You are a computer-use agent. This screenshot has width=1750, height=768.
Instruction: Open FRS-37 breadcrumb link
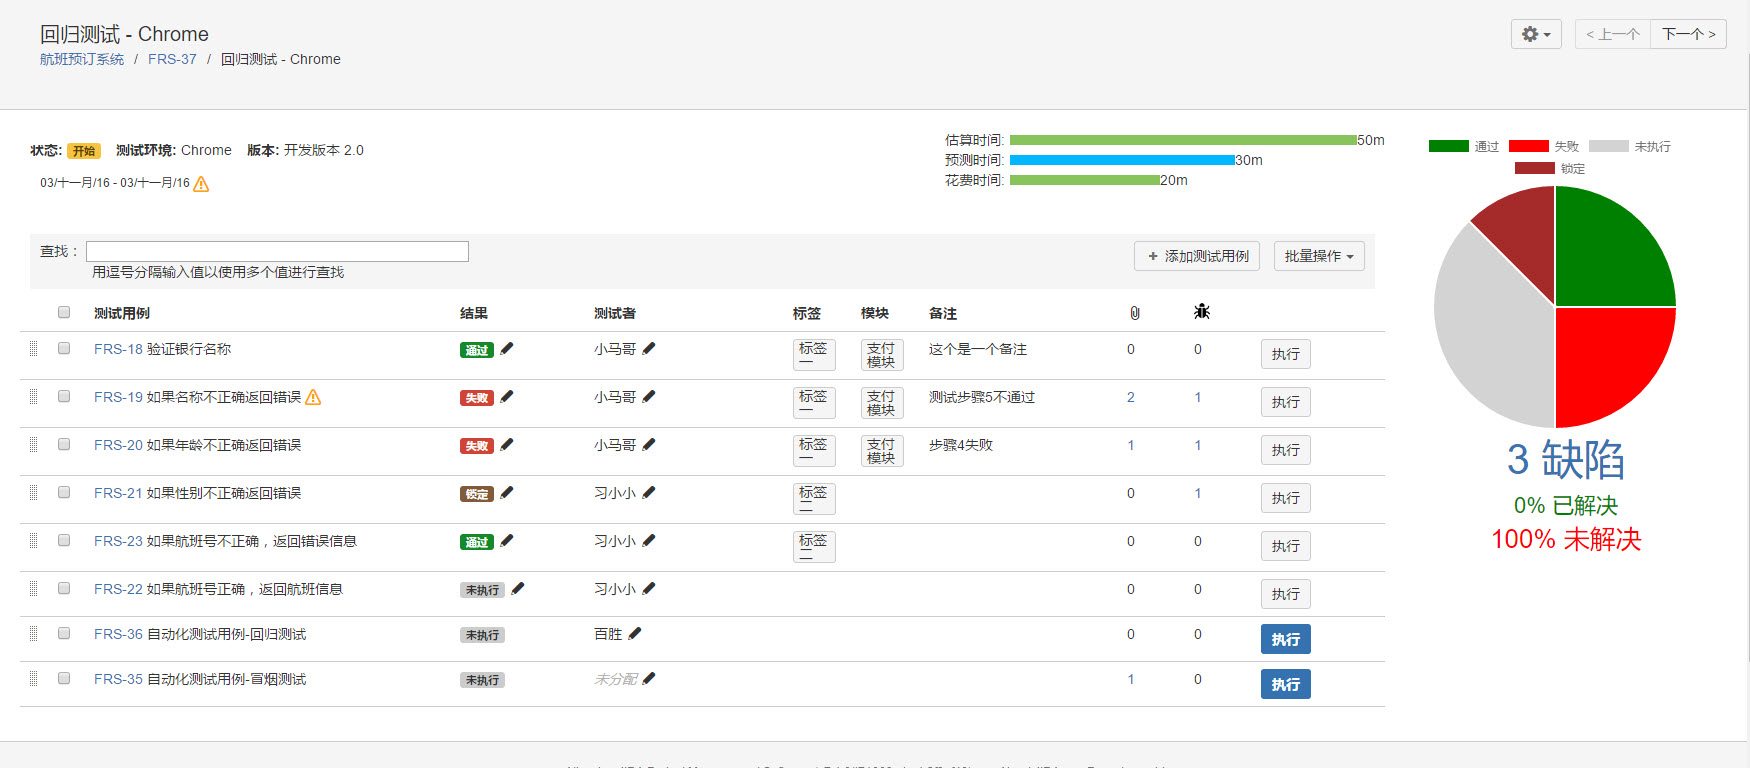pos(172,59)
